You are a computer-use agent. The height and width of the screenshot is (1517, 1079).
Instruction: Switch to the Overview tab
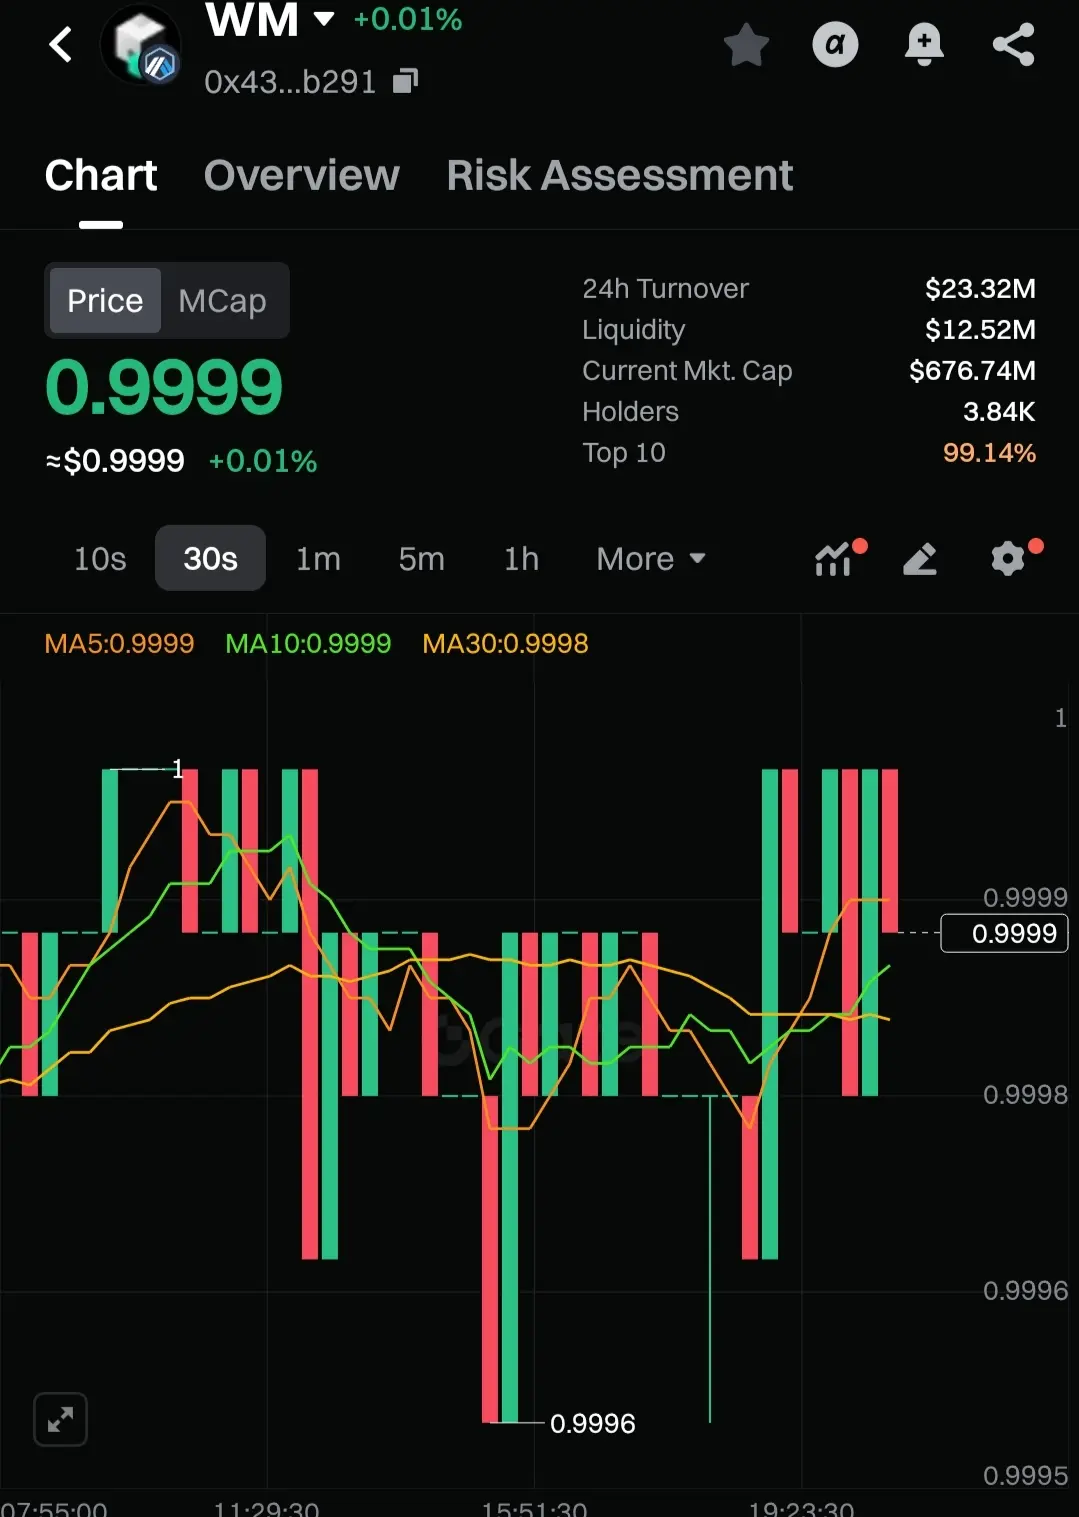(x=301, y=176)
